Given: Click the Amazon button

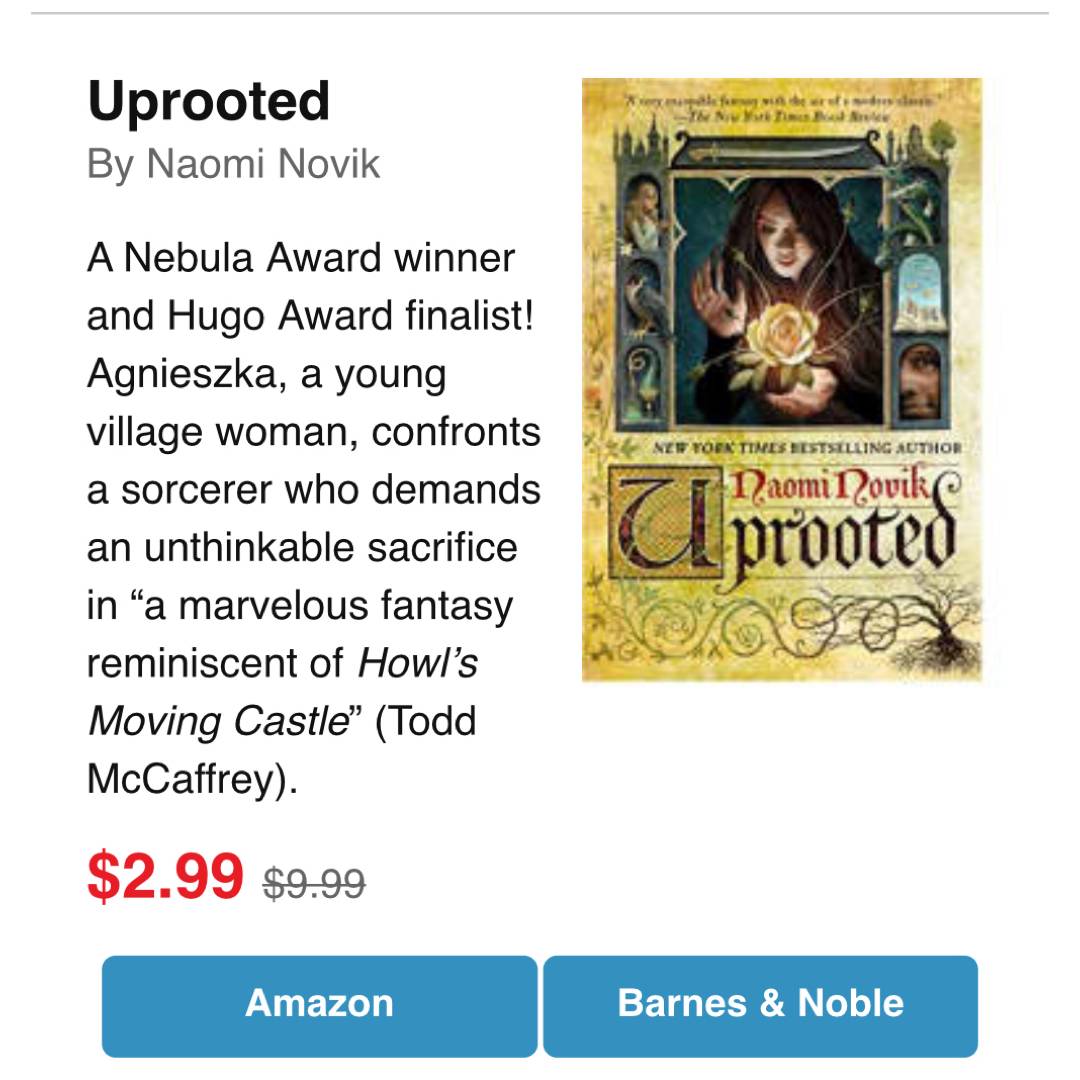Looking at the screenshot, I should 319,1005.
